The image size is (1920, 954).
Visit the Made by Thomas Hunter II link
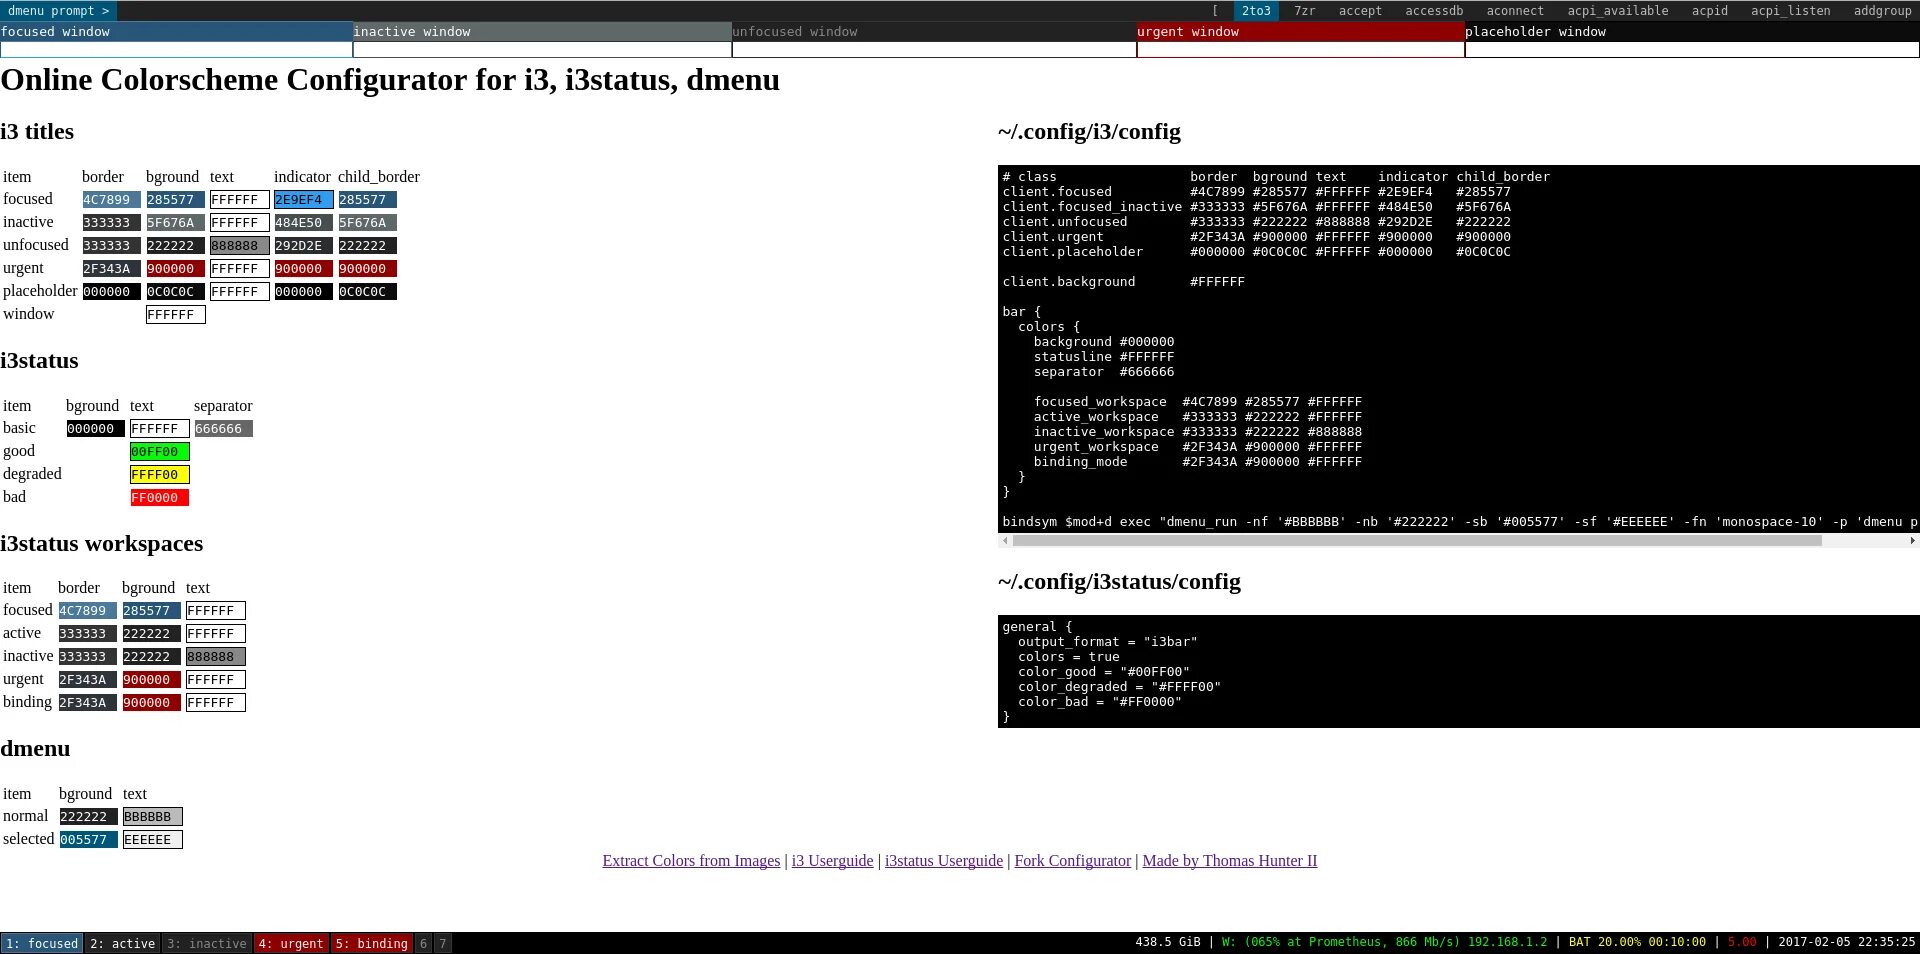[1230, 861]
